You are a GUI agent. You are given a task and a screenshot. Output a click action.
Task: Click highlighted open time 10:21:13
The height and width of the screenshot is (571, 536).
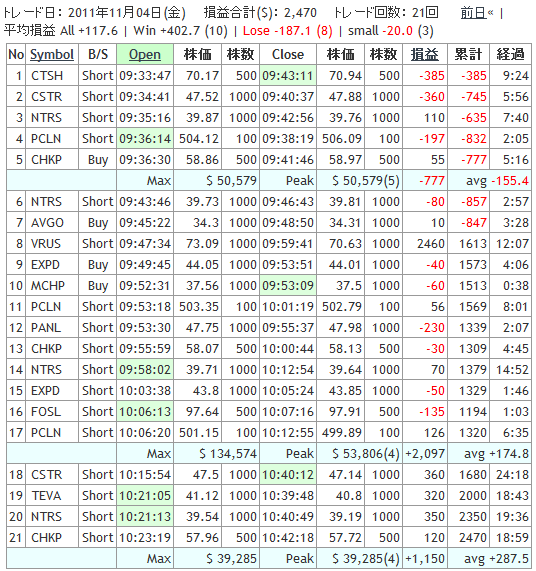(x=145, y=517)
